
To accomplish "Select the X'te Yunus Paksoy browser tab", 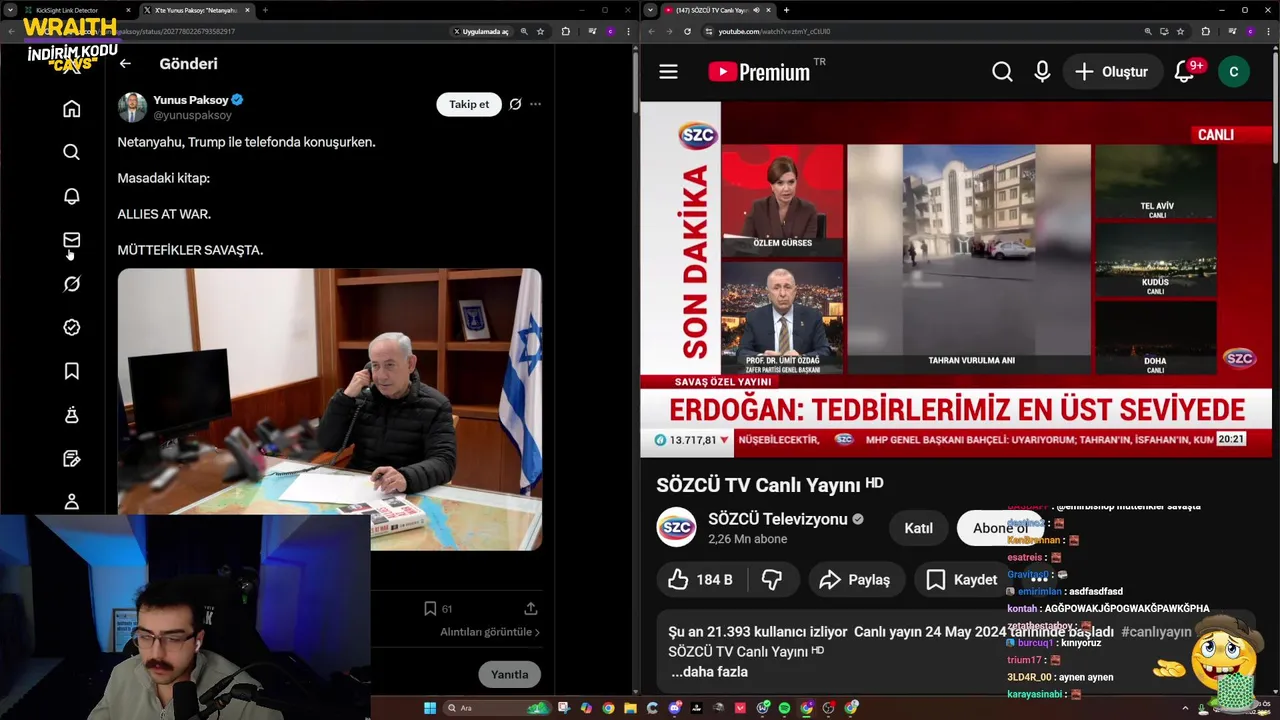I will [195, 10].
